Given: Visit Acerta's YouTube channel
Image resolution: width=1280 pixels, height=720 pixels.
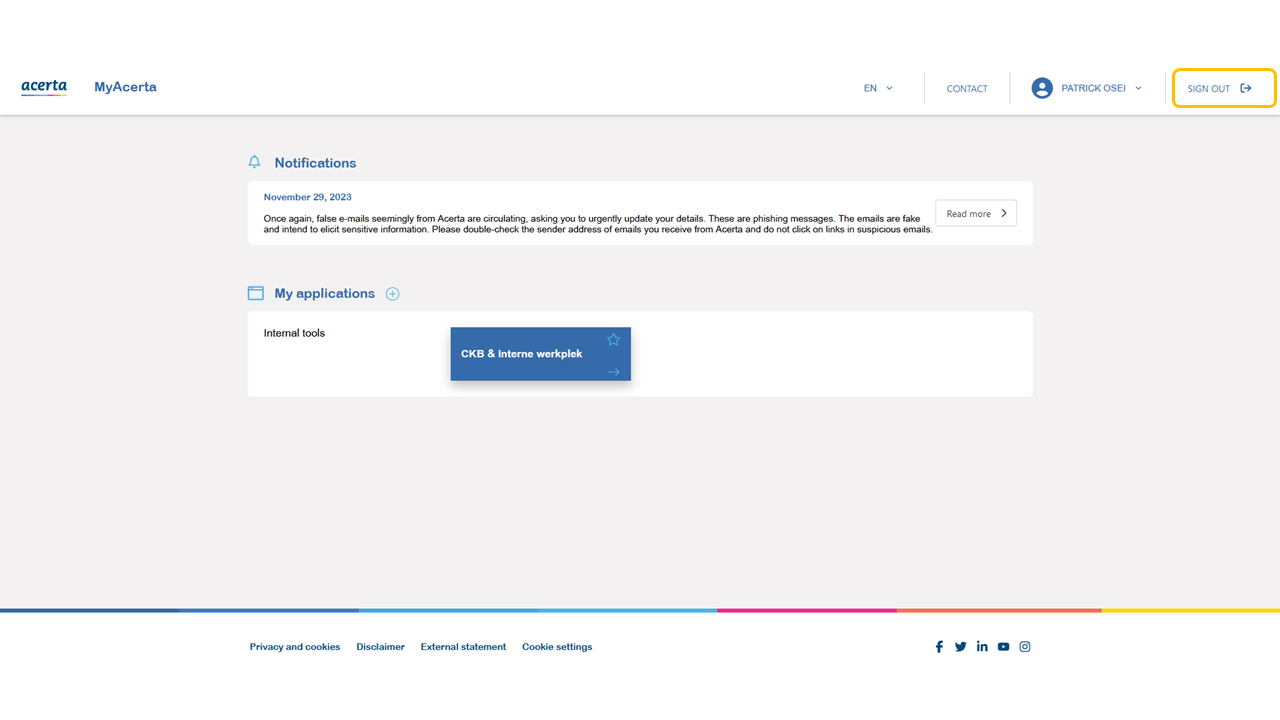Looking at the screenshot, I should (1003, 647).
